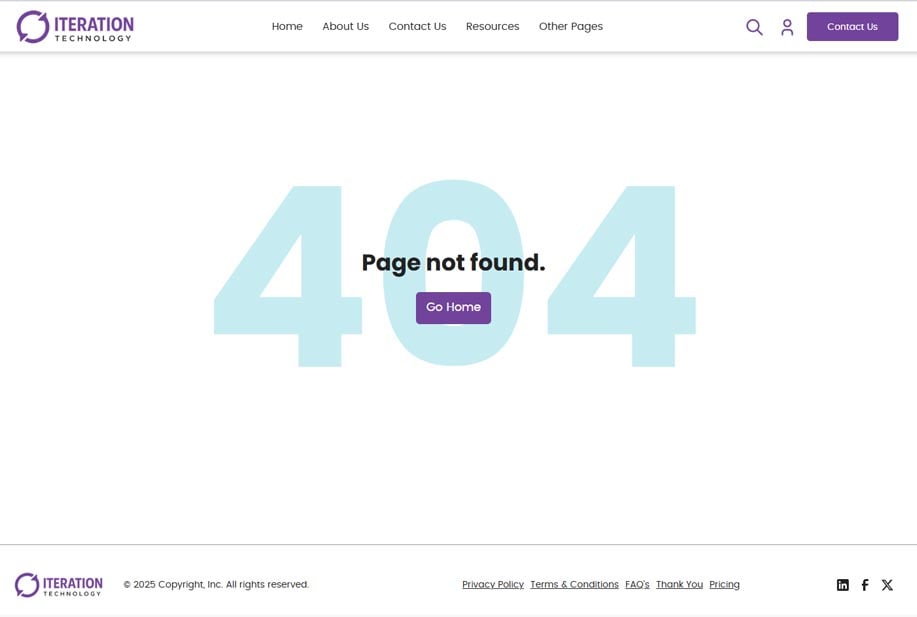Click the Iteration Technology footer logo

58,585
